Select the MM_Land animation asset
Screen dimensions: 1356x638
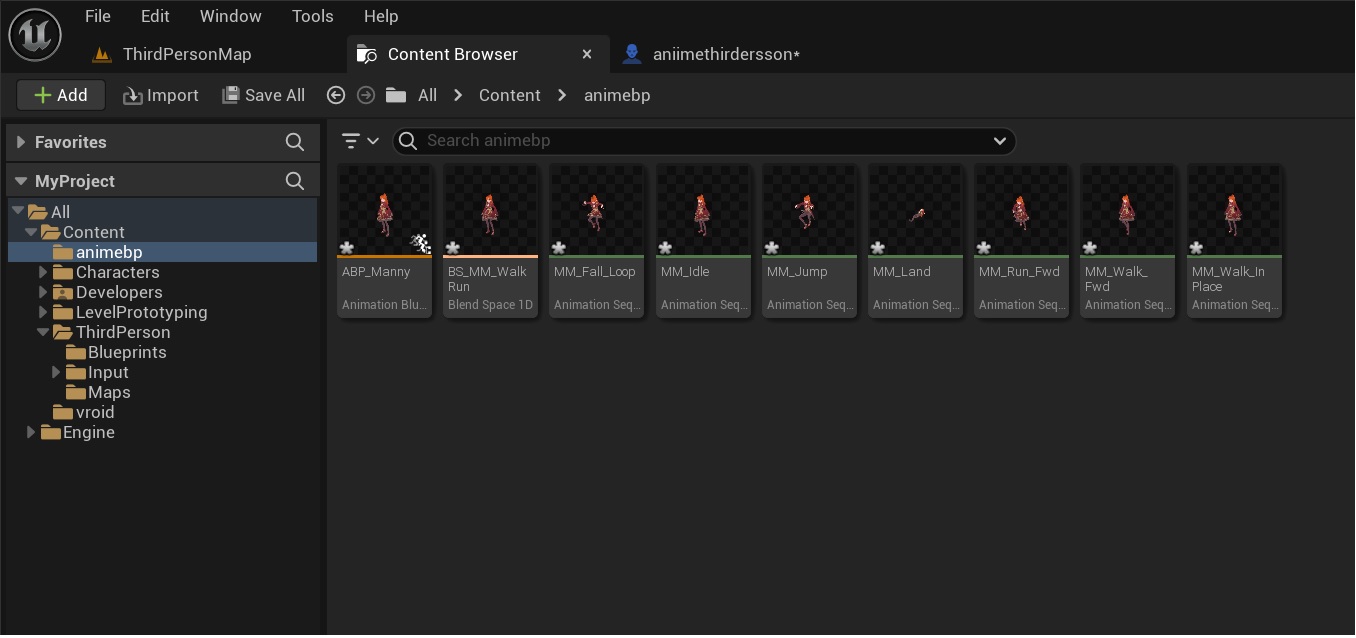click(915, 241)
